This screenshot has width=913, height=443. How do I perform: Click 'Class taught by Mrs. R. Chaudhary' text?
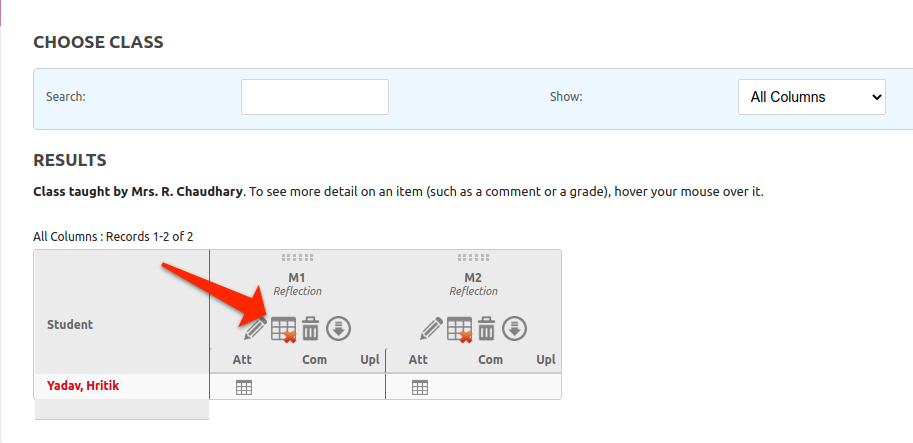click(x=137, y=192)
